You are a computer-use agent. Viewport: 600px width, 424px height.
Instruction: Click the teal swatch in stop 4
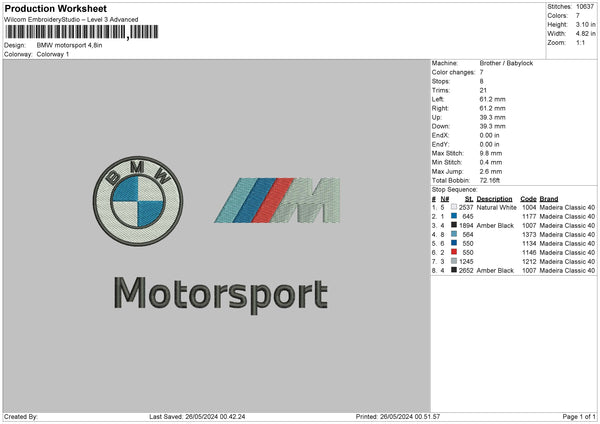coord(453,234)
